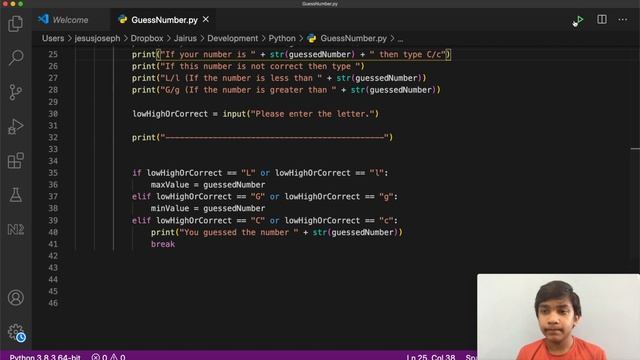Open the Testing flask view

pyautogui.click(x=16, y=195)
